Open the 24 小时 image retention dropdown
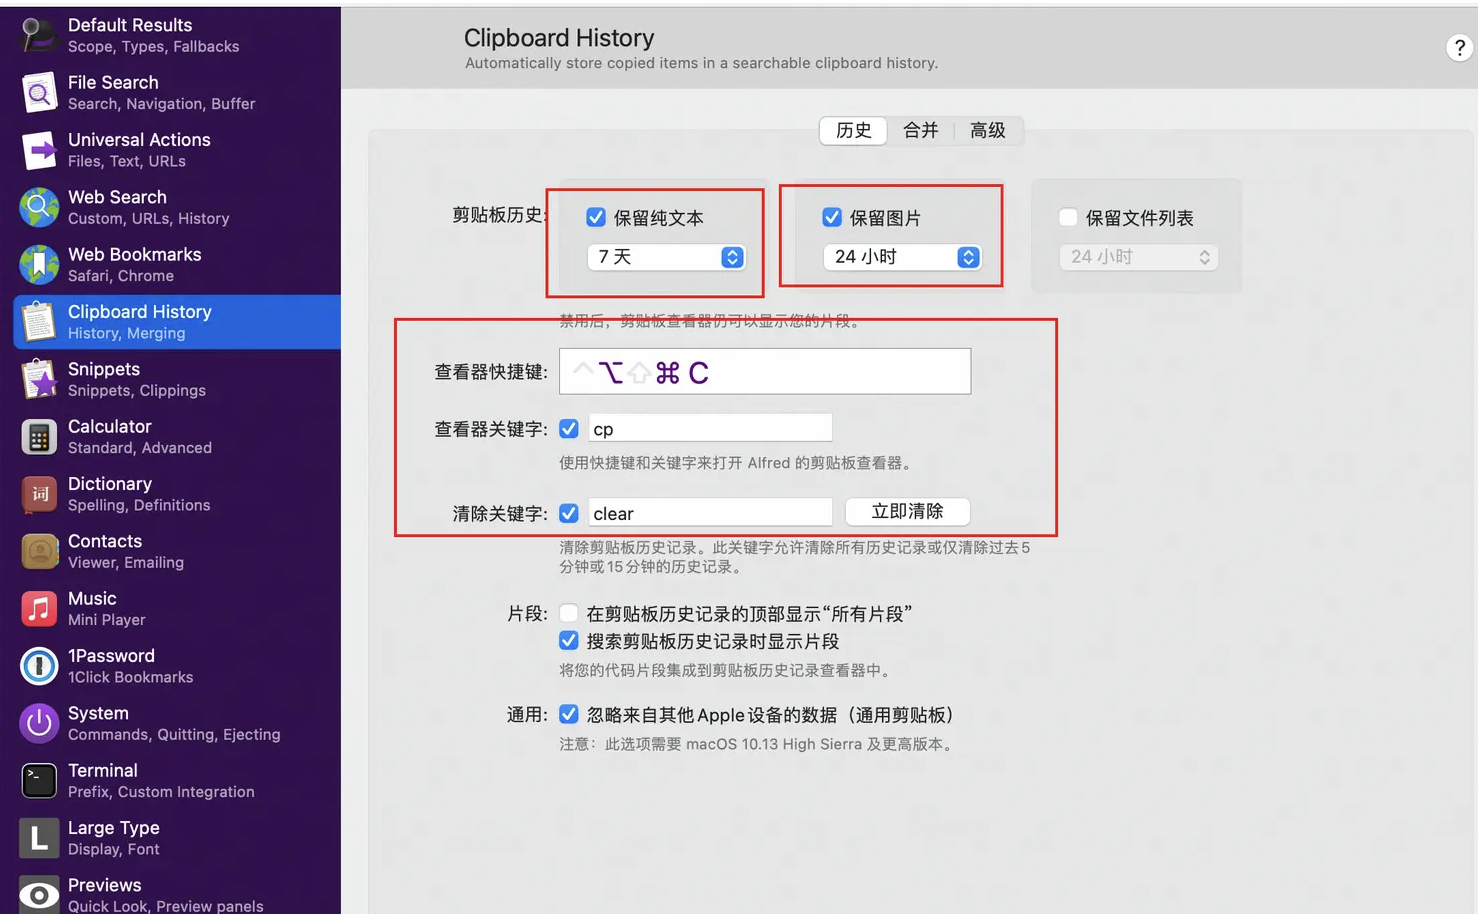The width and height of the screenshot is (1478, 914). pos(902,257)
